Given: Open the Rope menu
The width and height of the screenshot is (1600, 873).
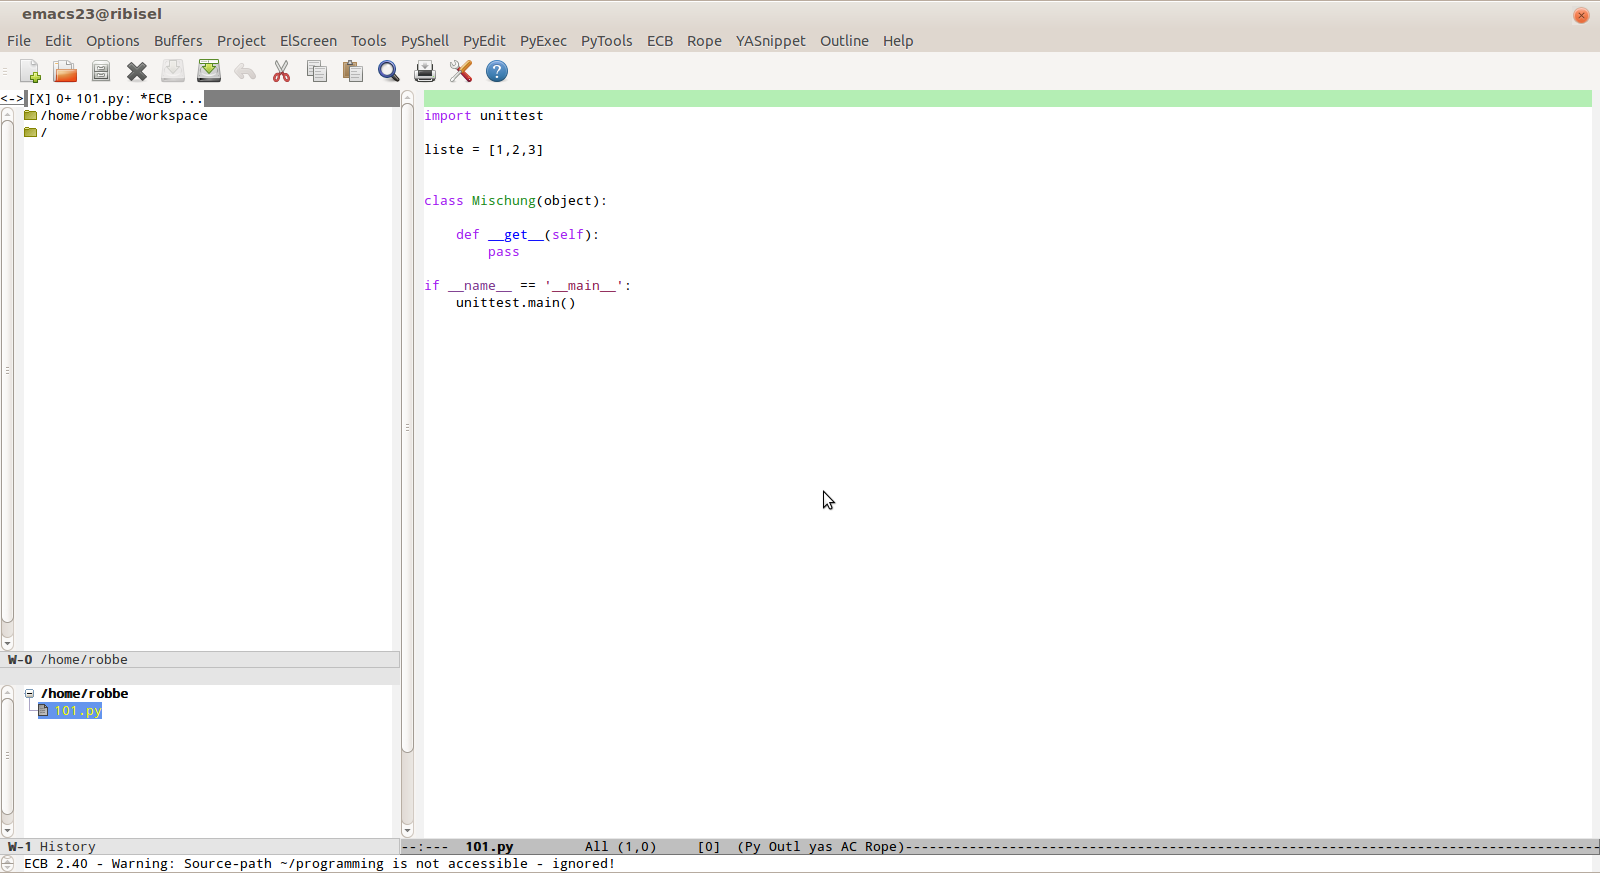Looking at the screenshot, I should [x=704, y=41].
